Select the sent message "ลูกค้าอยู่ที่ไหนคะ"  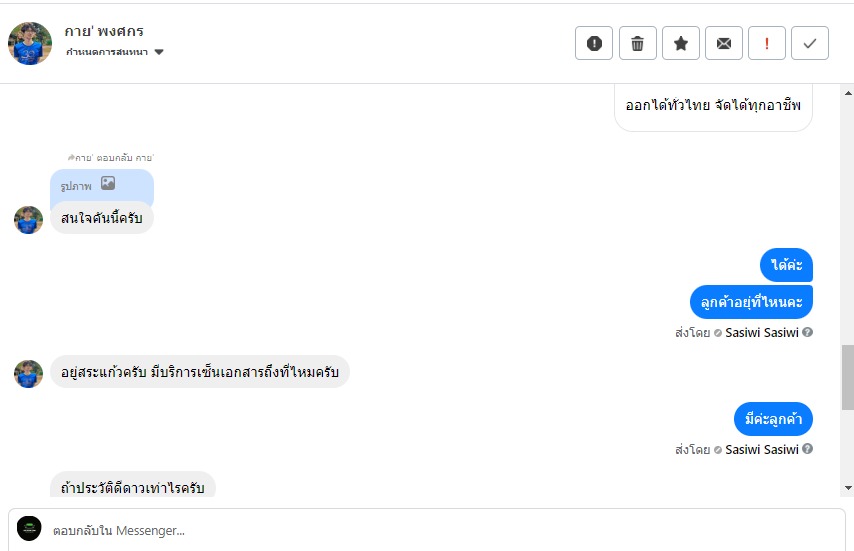tap(751, 301)
